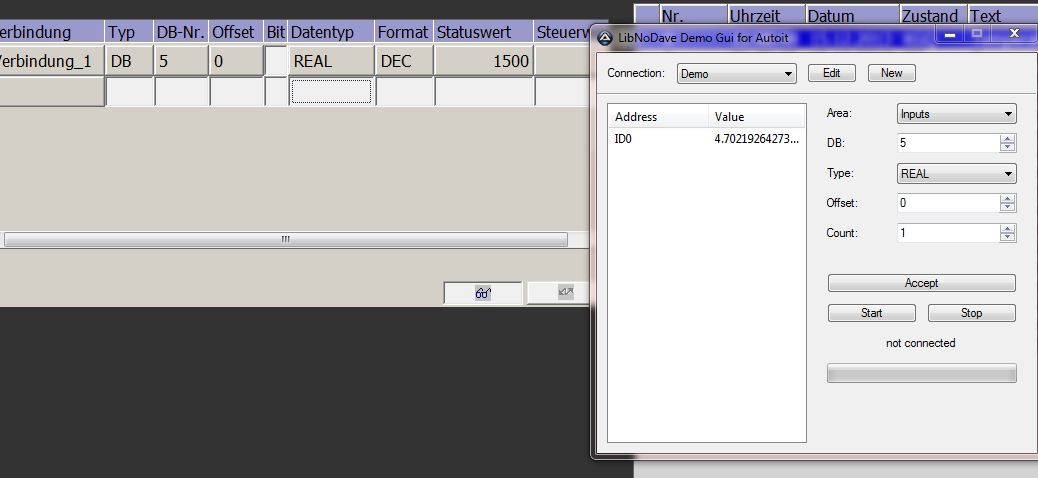
Task: Expand the Area dropdown set to Inputs
Action: pos(956,114)
